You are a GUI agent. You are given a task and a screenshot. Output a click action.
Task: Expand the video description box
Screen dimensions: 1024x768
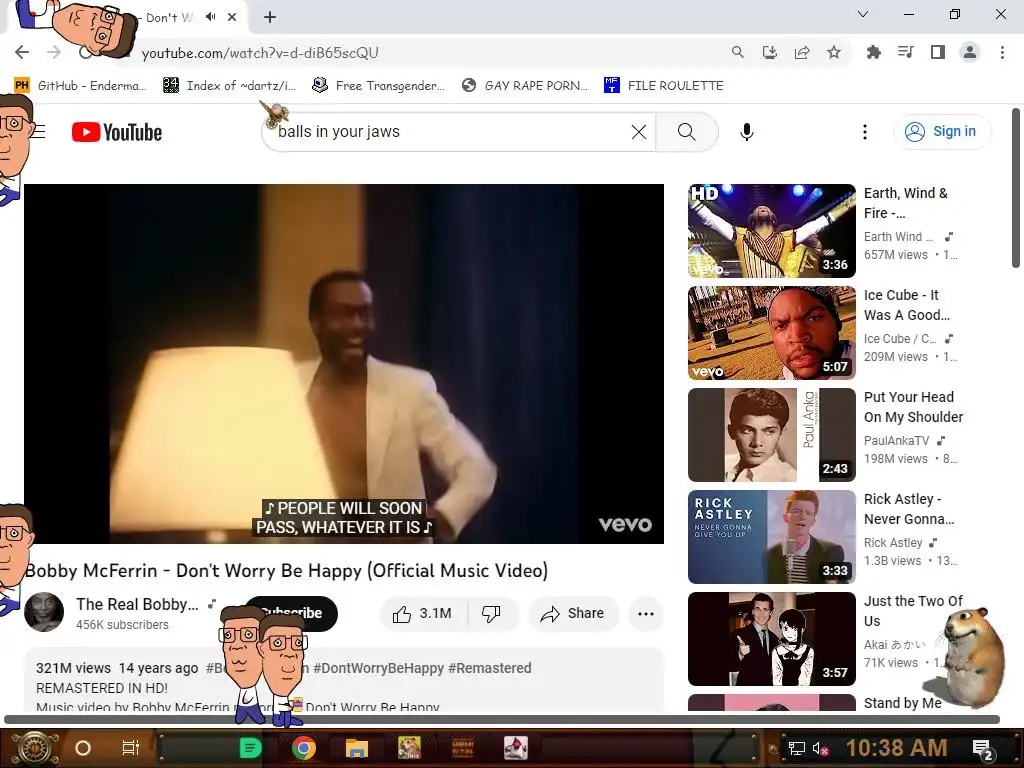[x=344, y=679]
